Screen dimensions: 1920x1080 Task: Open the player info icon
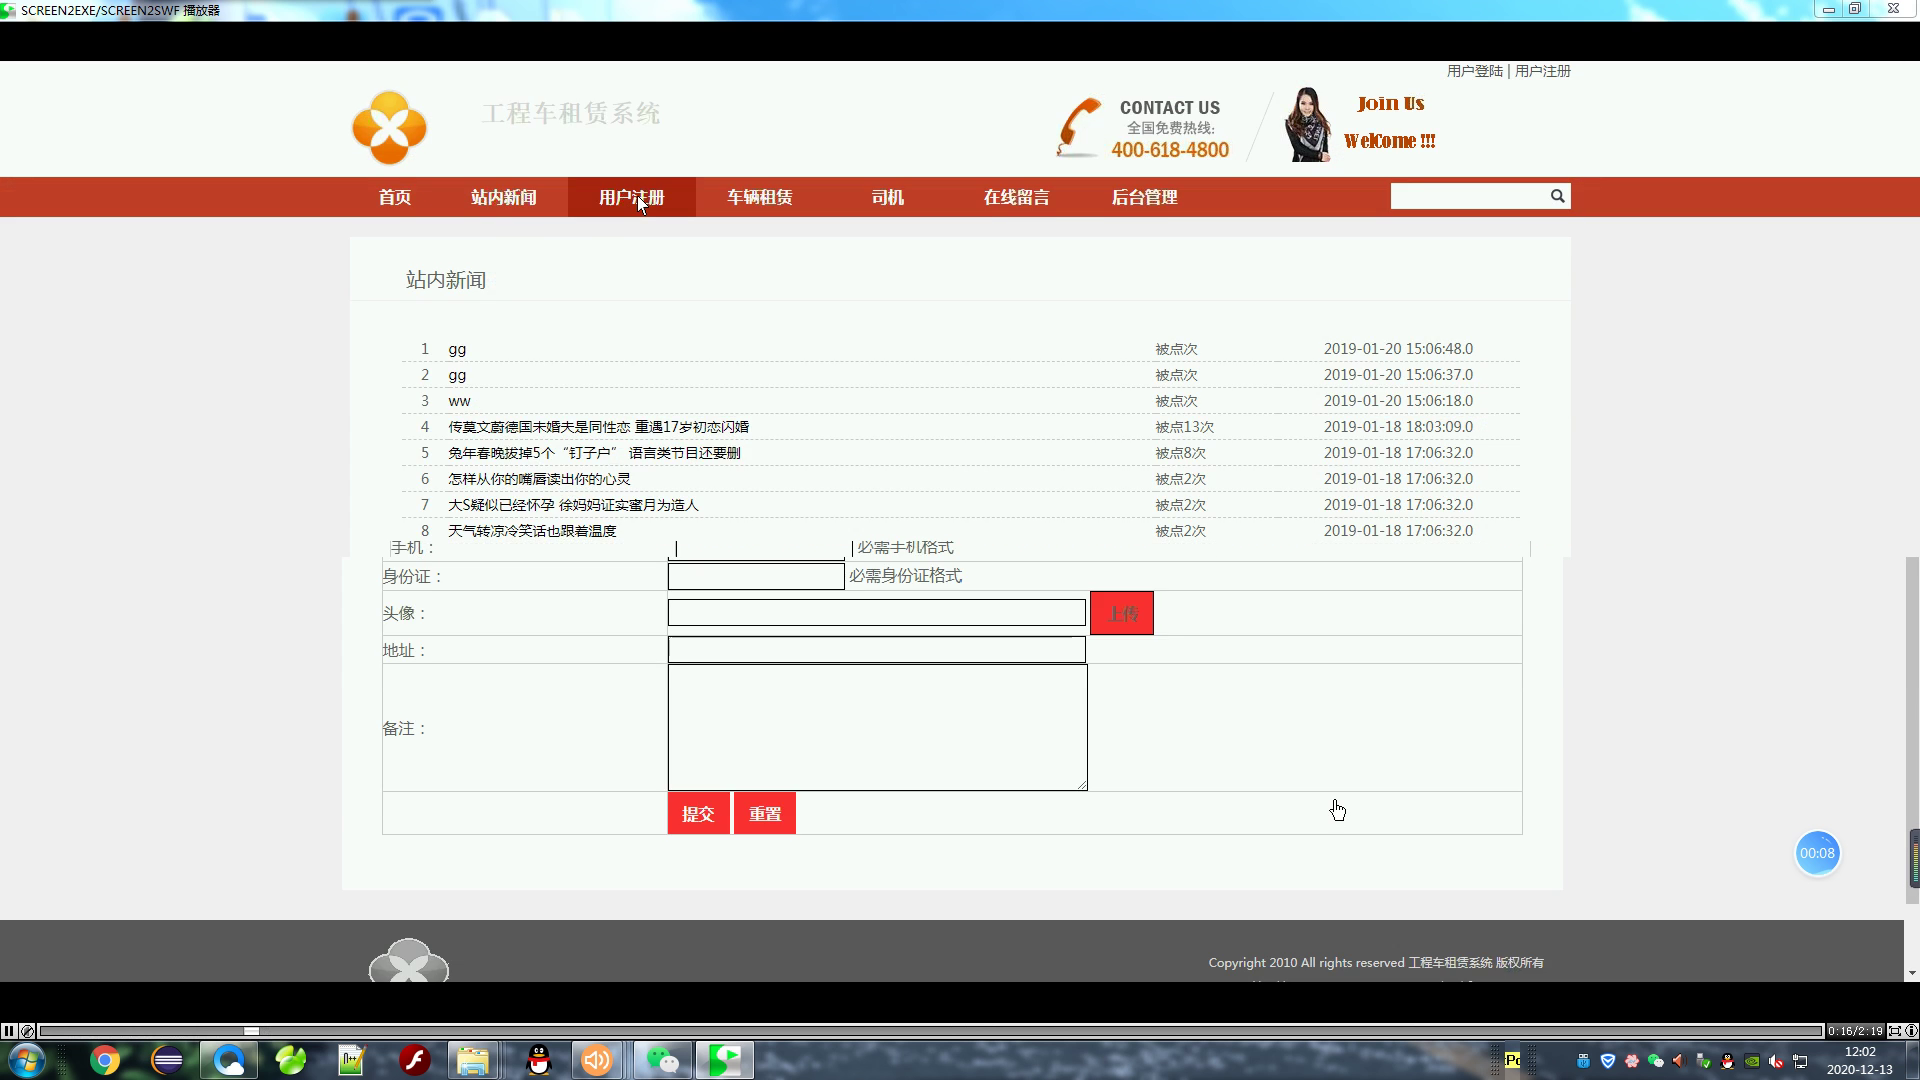coord(1911,1031)
